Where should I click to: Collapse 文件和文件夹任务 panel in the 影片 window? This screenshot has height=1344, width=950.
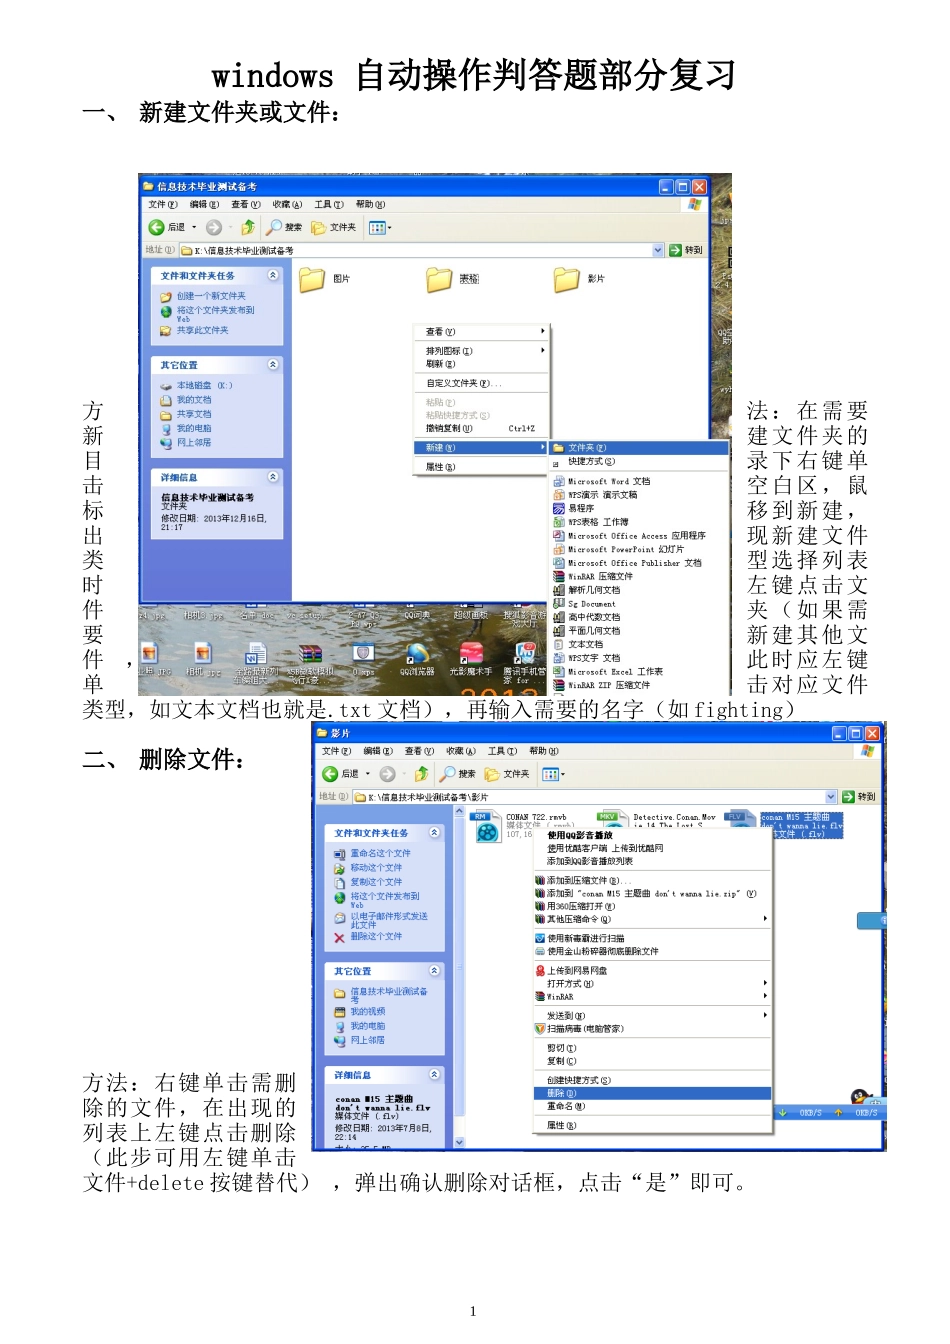coord(435,832)
